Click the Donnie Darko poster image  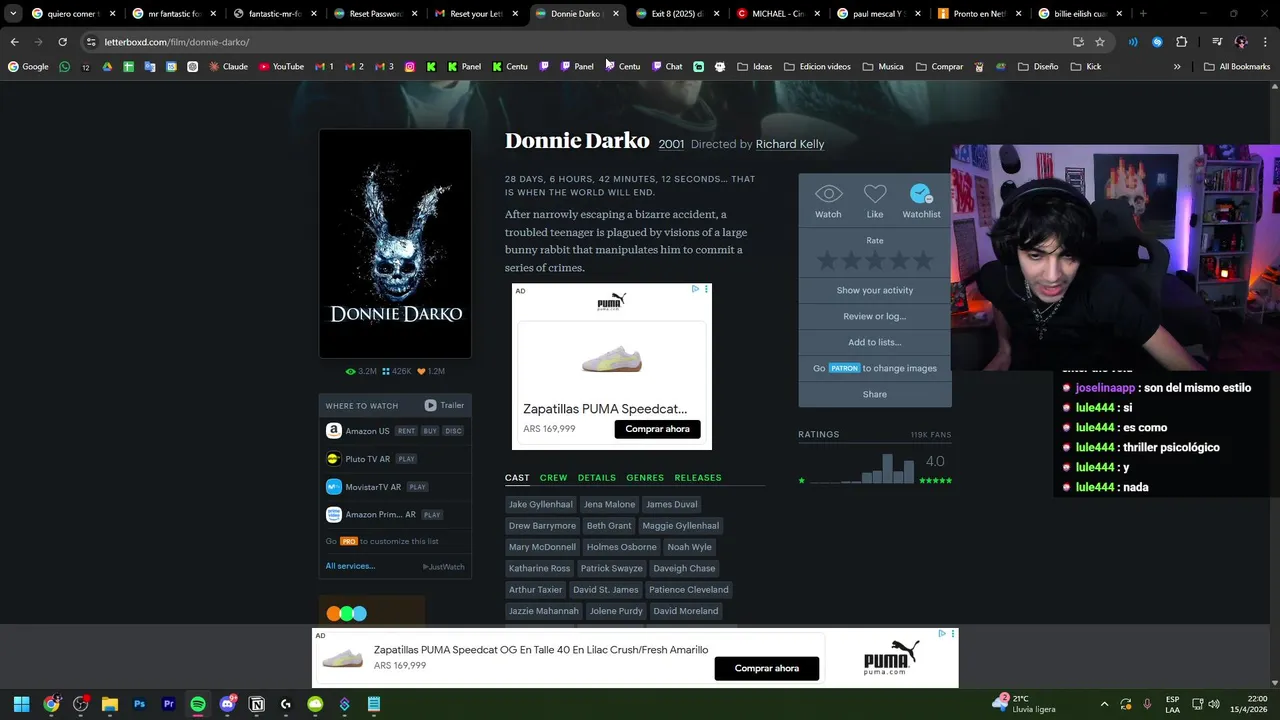click(395, 243)
